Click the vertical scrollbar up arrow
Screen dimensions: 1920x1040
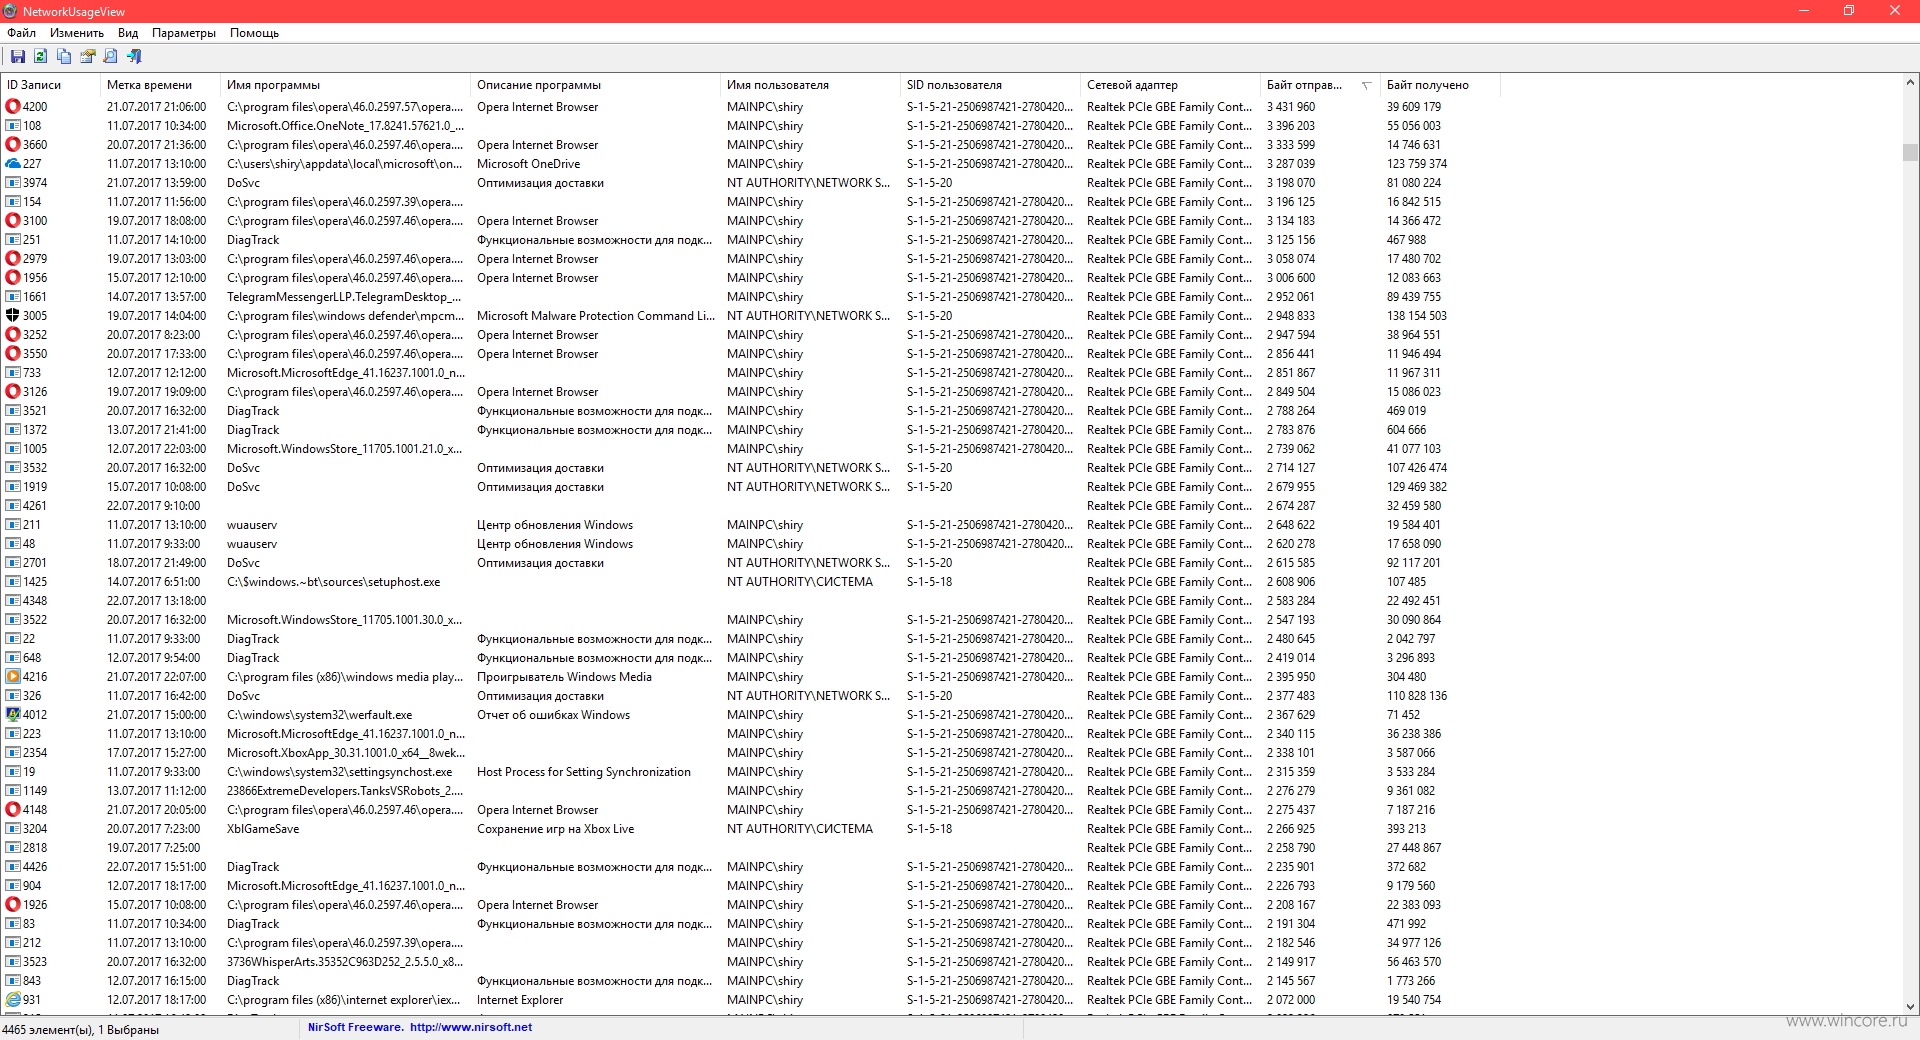(1910, 82)
